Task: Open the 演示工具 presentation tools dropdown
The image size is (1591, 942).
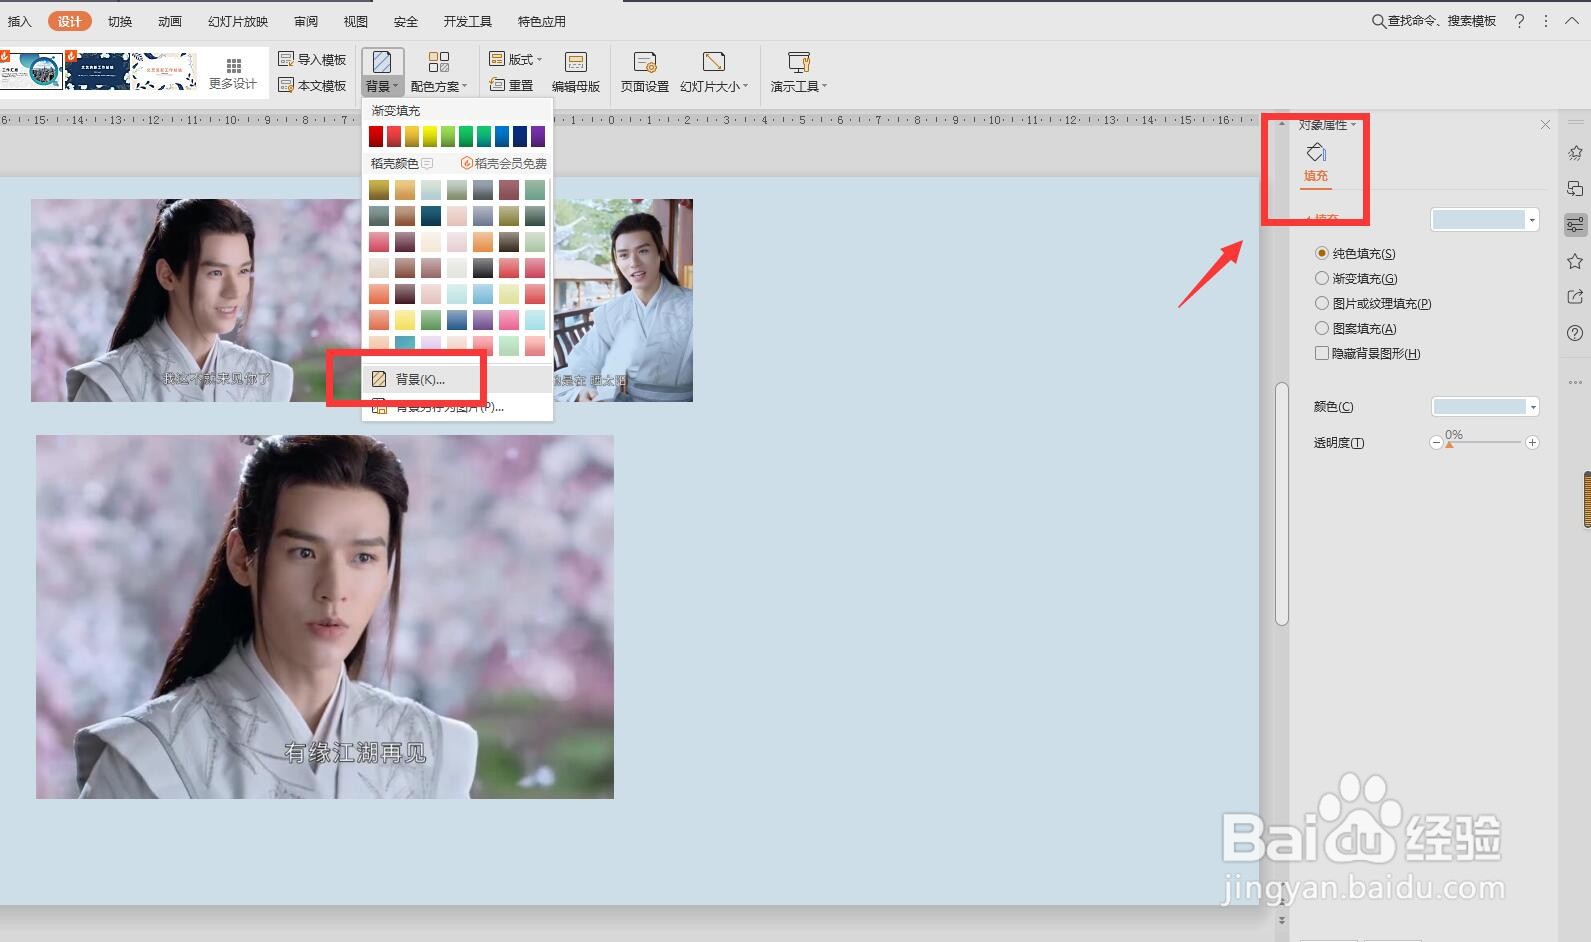Action: [x=798, y=72]
